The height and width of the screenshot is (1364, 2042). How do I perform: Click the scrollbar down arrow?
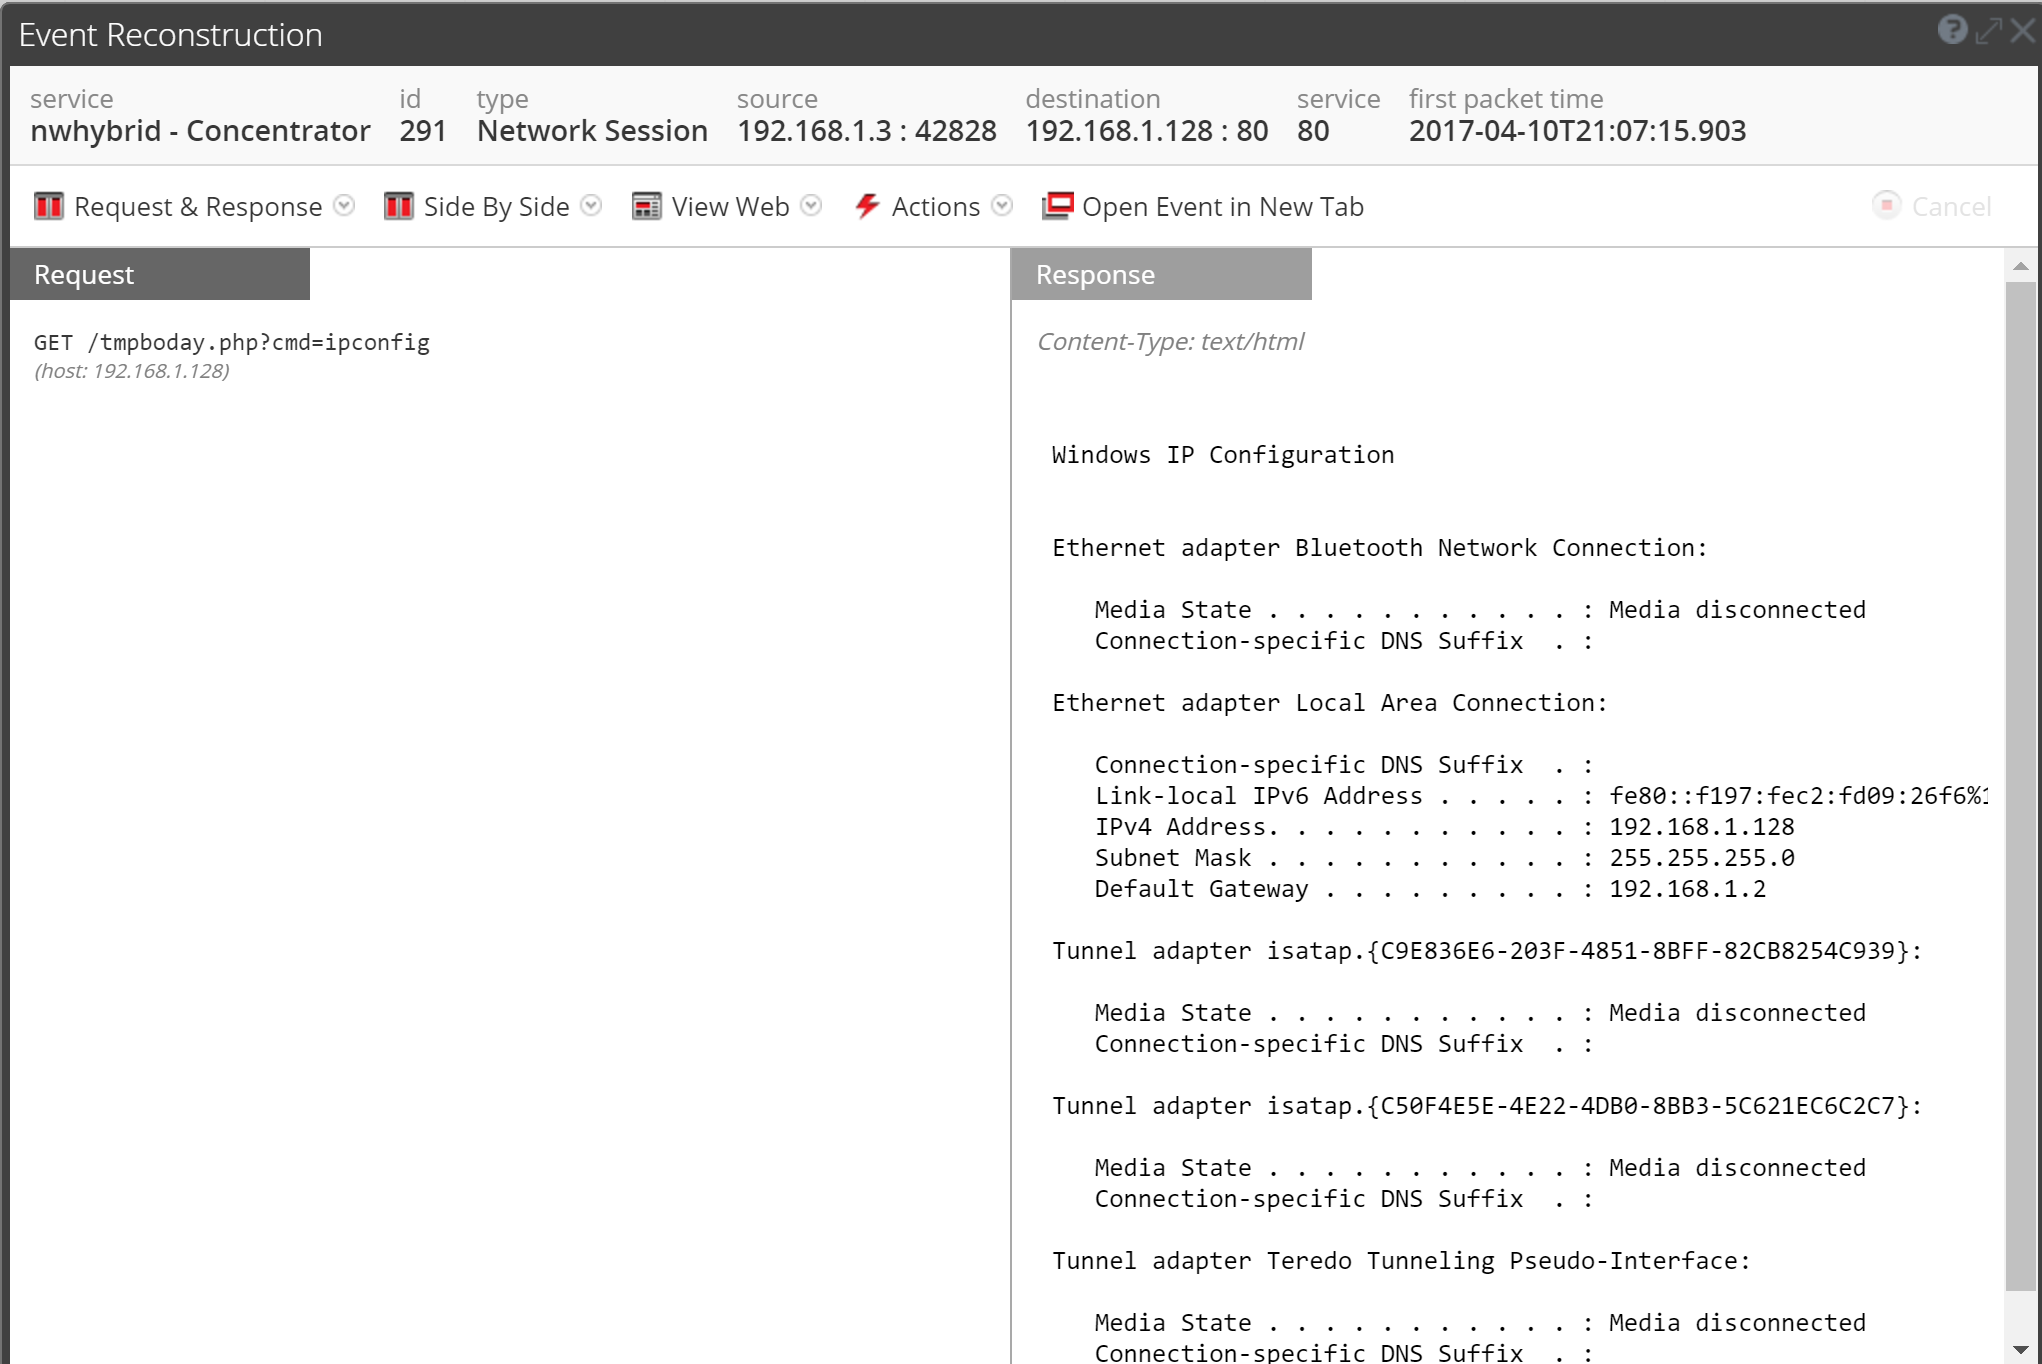tap(2023, 1348)
